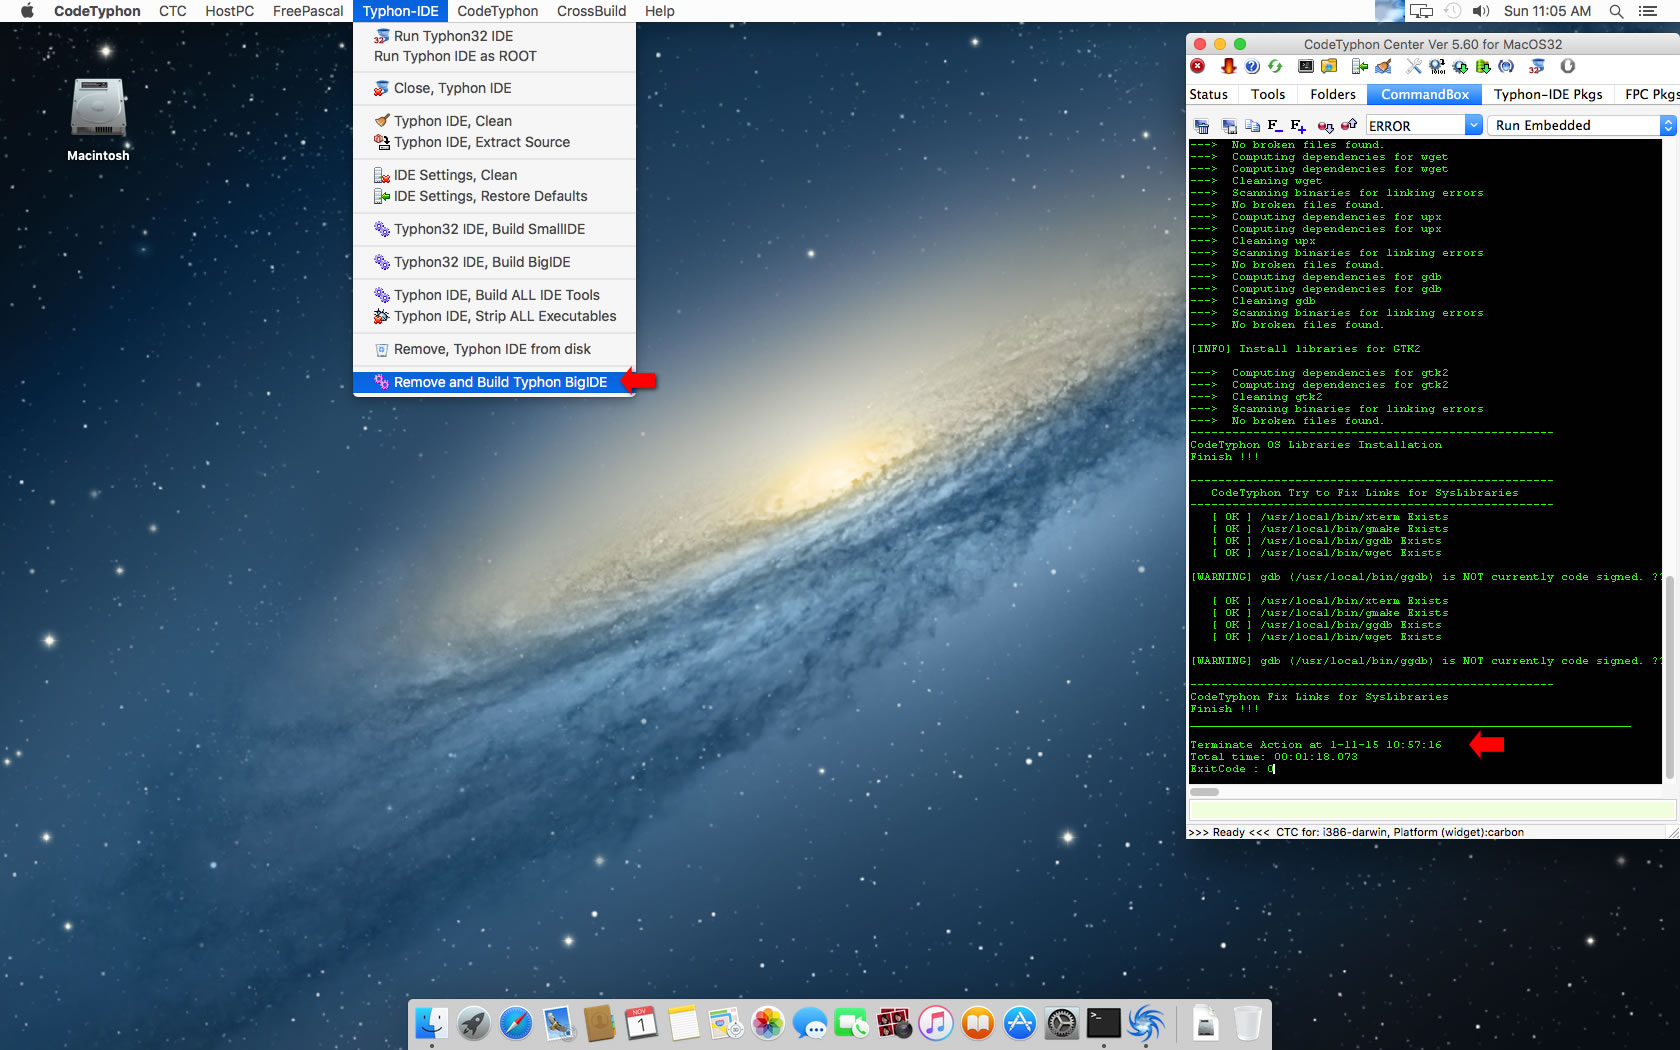Viewport: 1680px width, 1050px height.
Task: Click the broom clean toolbar icon
Action: click(x=1383, y=66)
